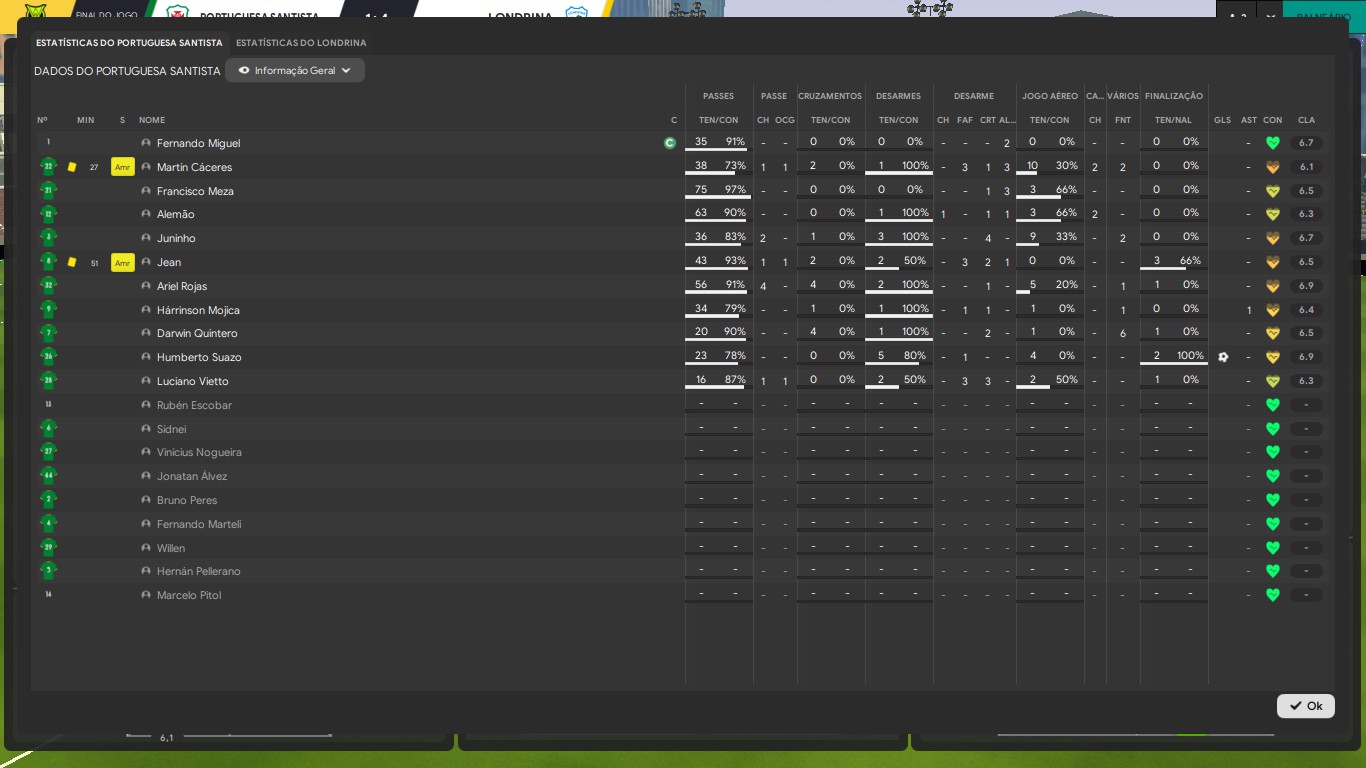Click Rubén Escobar's green condition heart
Viewport: 1366px width, 768px height.
[1273, 405]
